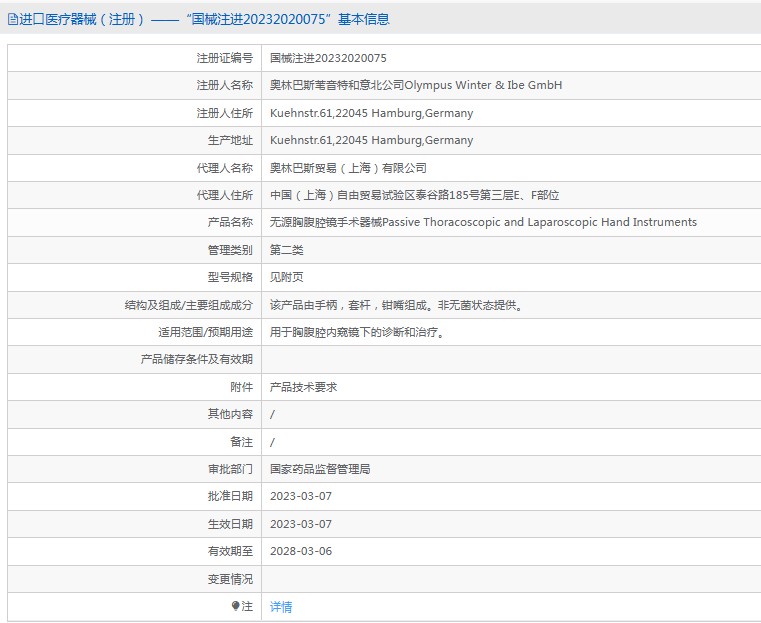Image resolution: width=761 pixels, height=623 pixels.
Task: Select agent name 奥林巴斯贸易(上海)有限公司
Action: [x=348, y=168]
